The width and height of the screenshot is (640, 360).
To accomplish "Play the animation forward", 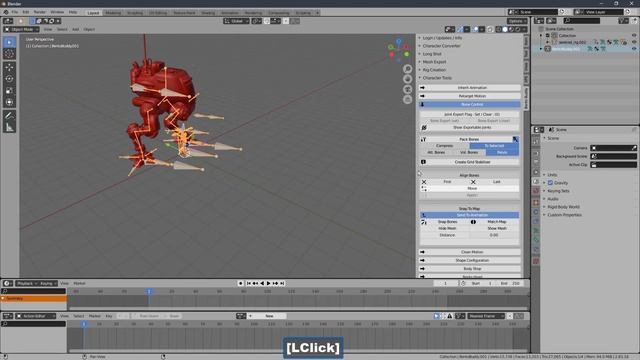I will point(269,283).
